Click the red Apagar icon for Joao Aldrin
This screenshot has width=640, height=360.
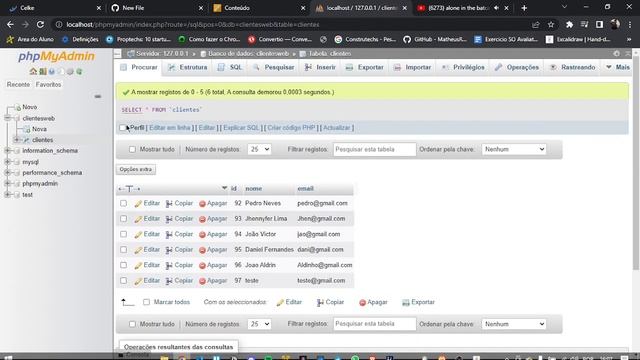[x=202, y=265]
